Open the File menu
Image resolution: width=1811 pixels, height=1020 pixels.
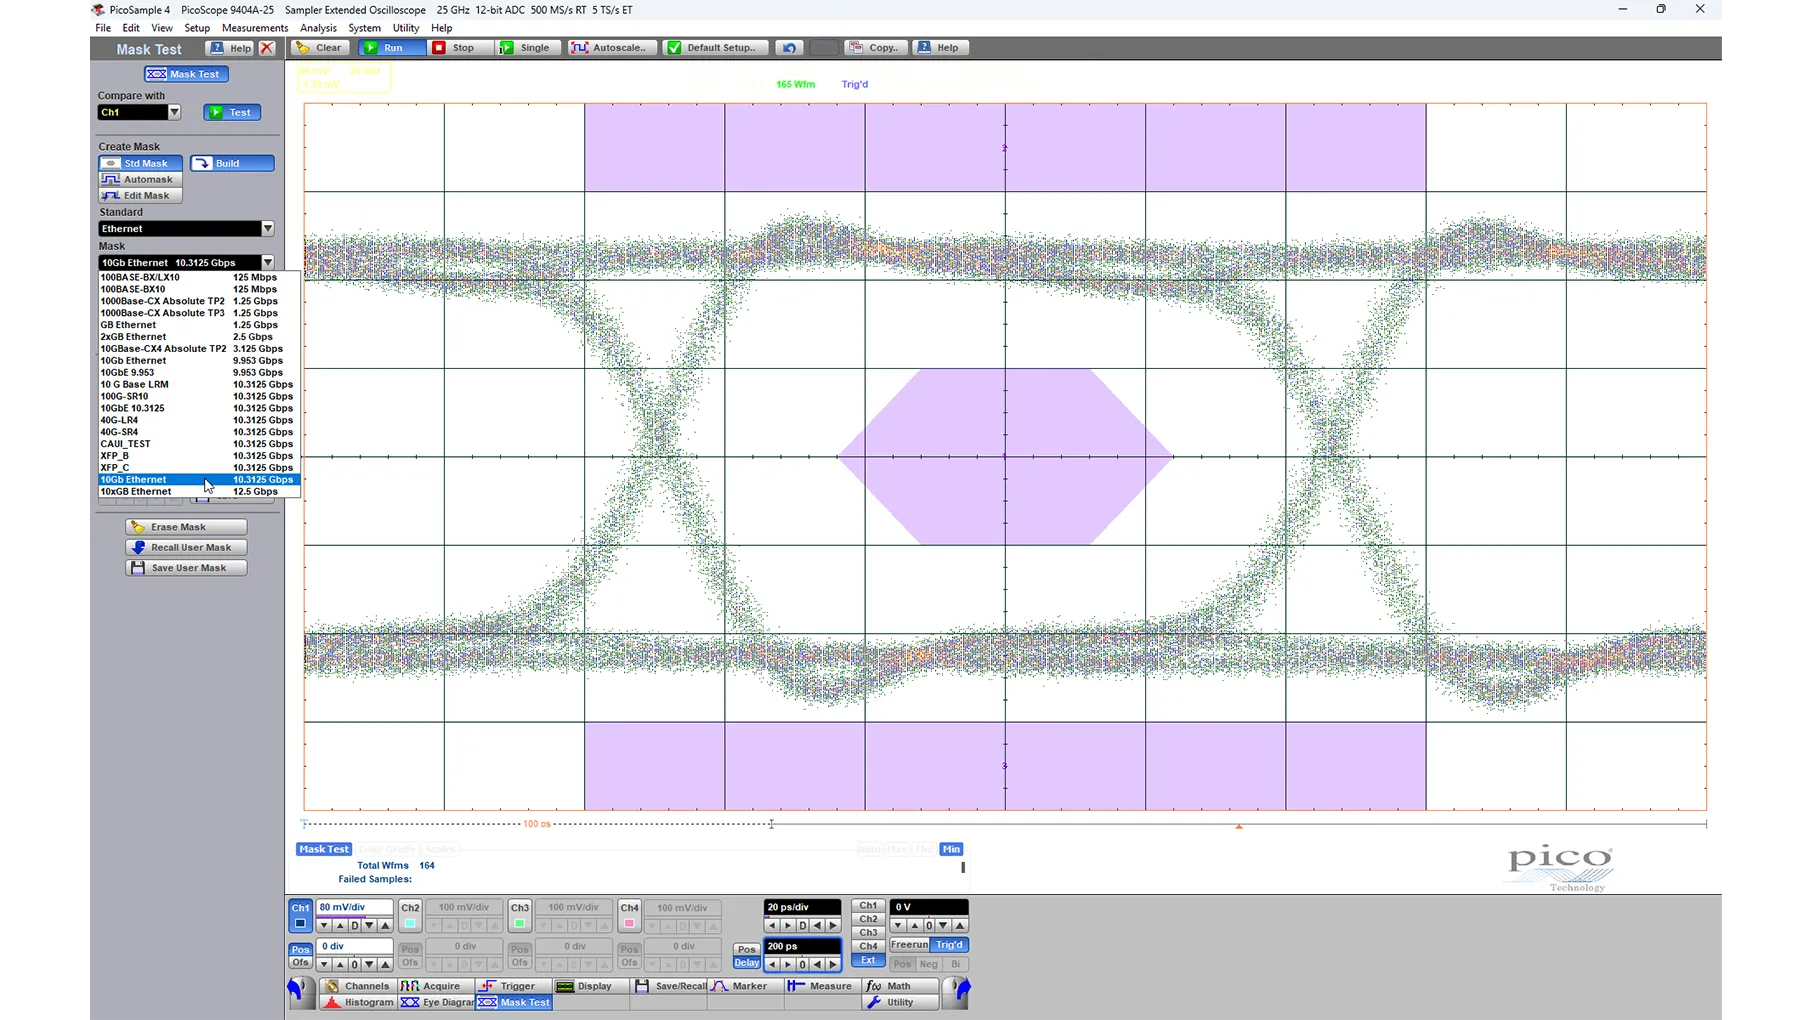click(103, 28)
